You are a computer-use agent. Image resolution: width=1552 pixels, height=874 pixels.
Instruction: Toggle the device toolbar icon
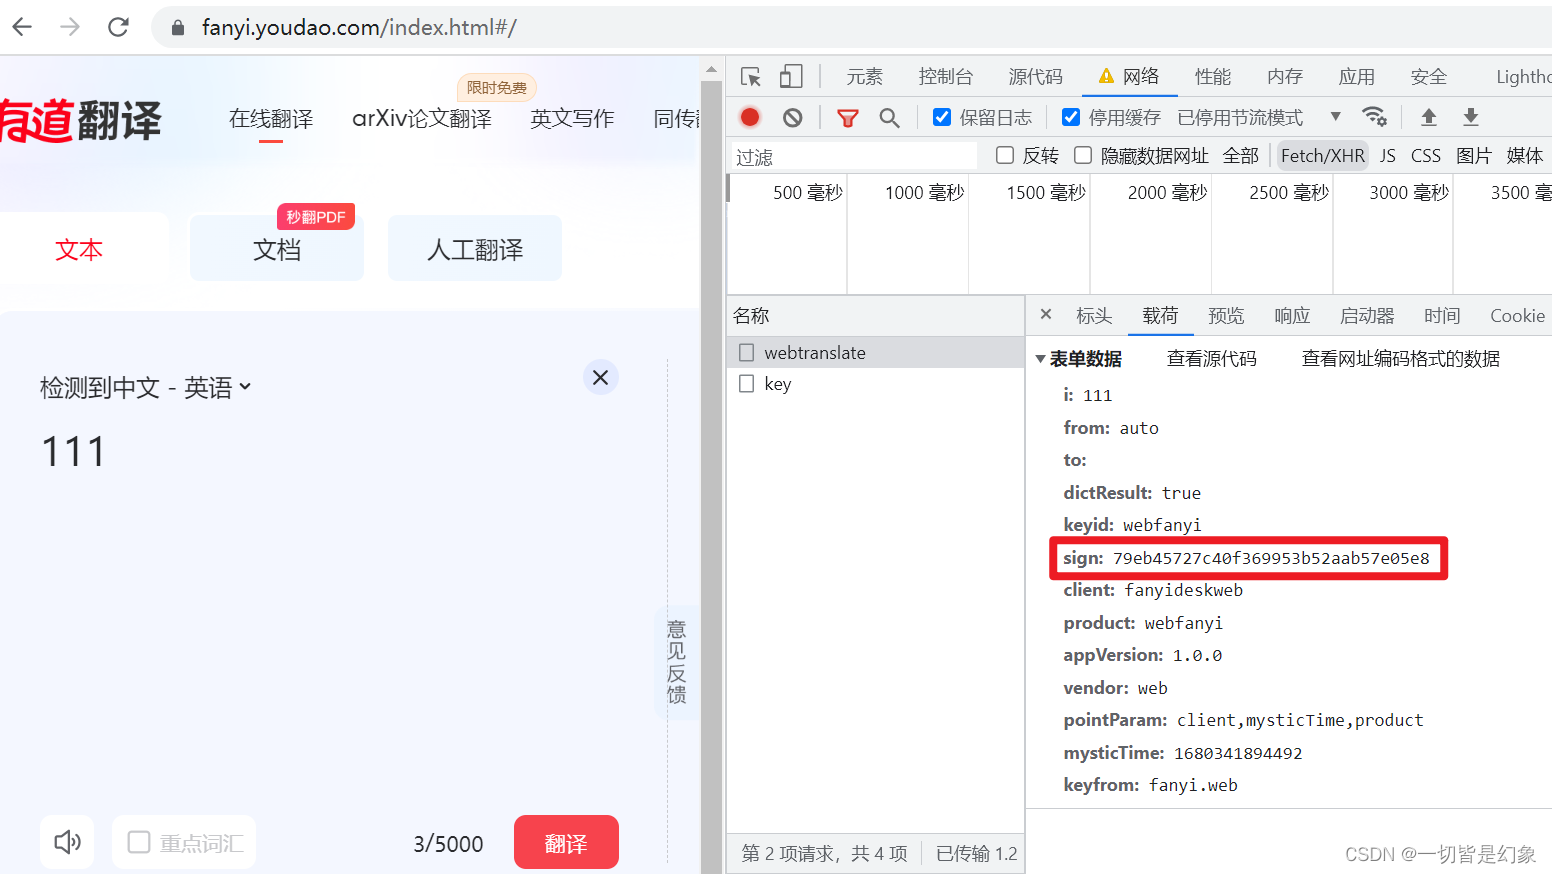tap(791, 77)
